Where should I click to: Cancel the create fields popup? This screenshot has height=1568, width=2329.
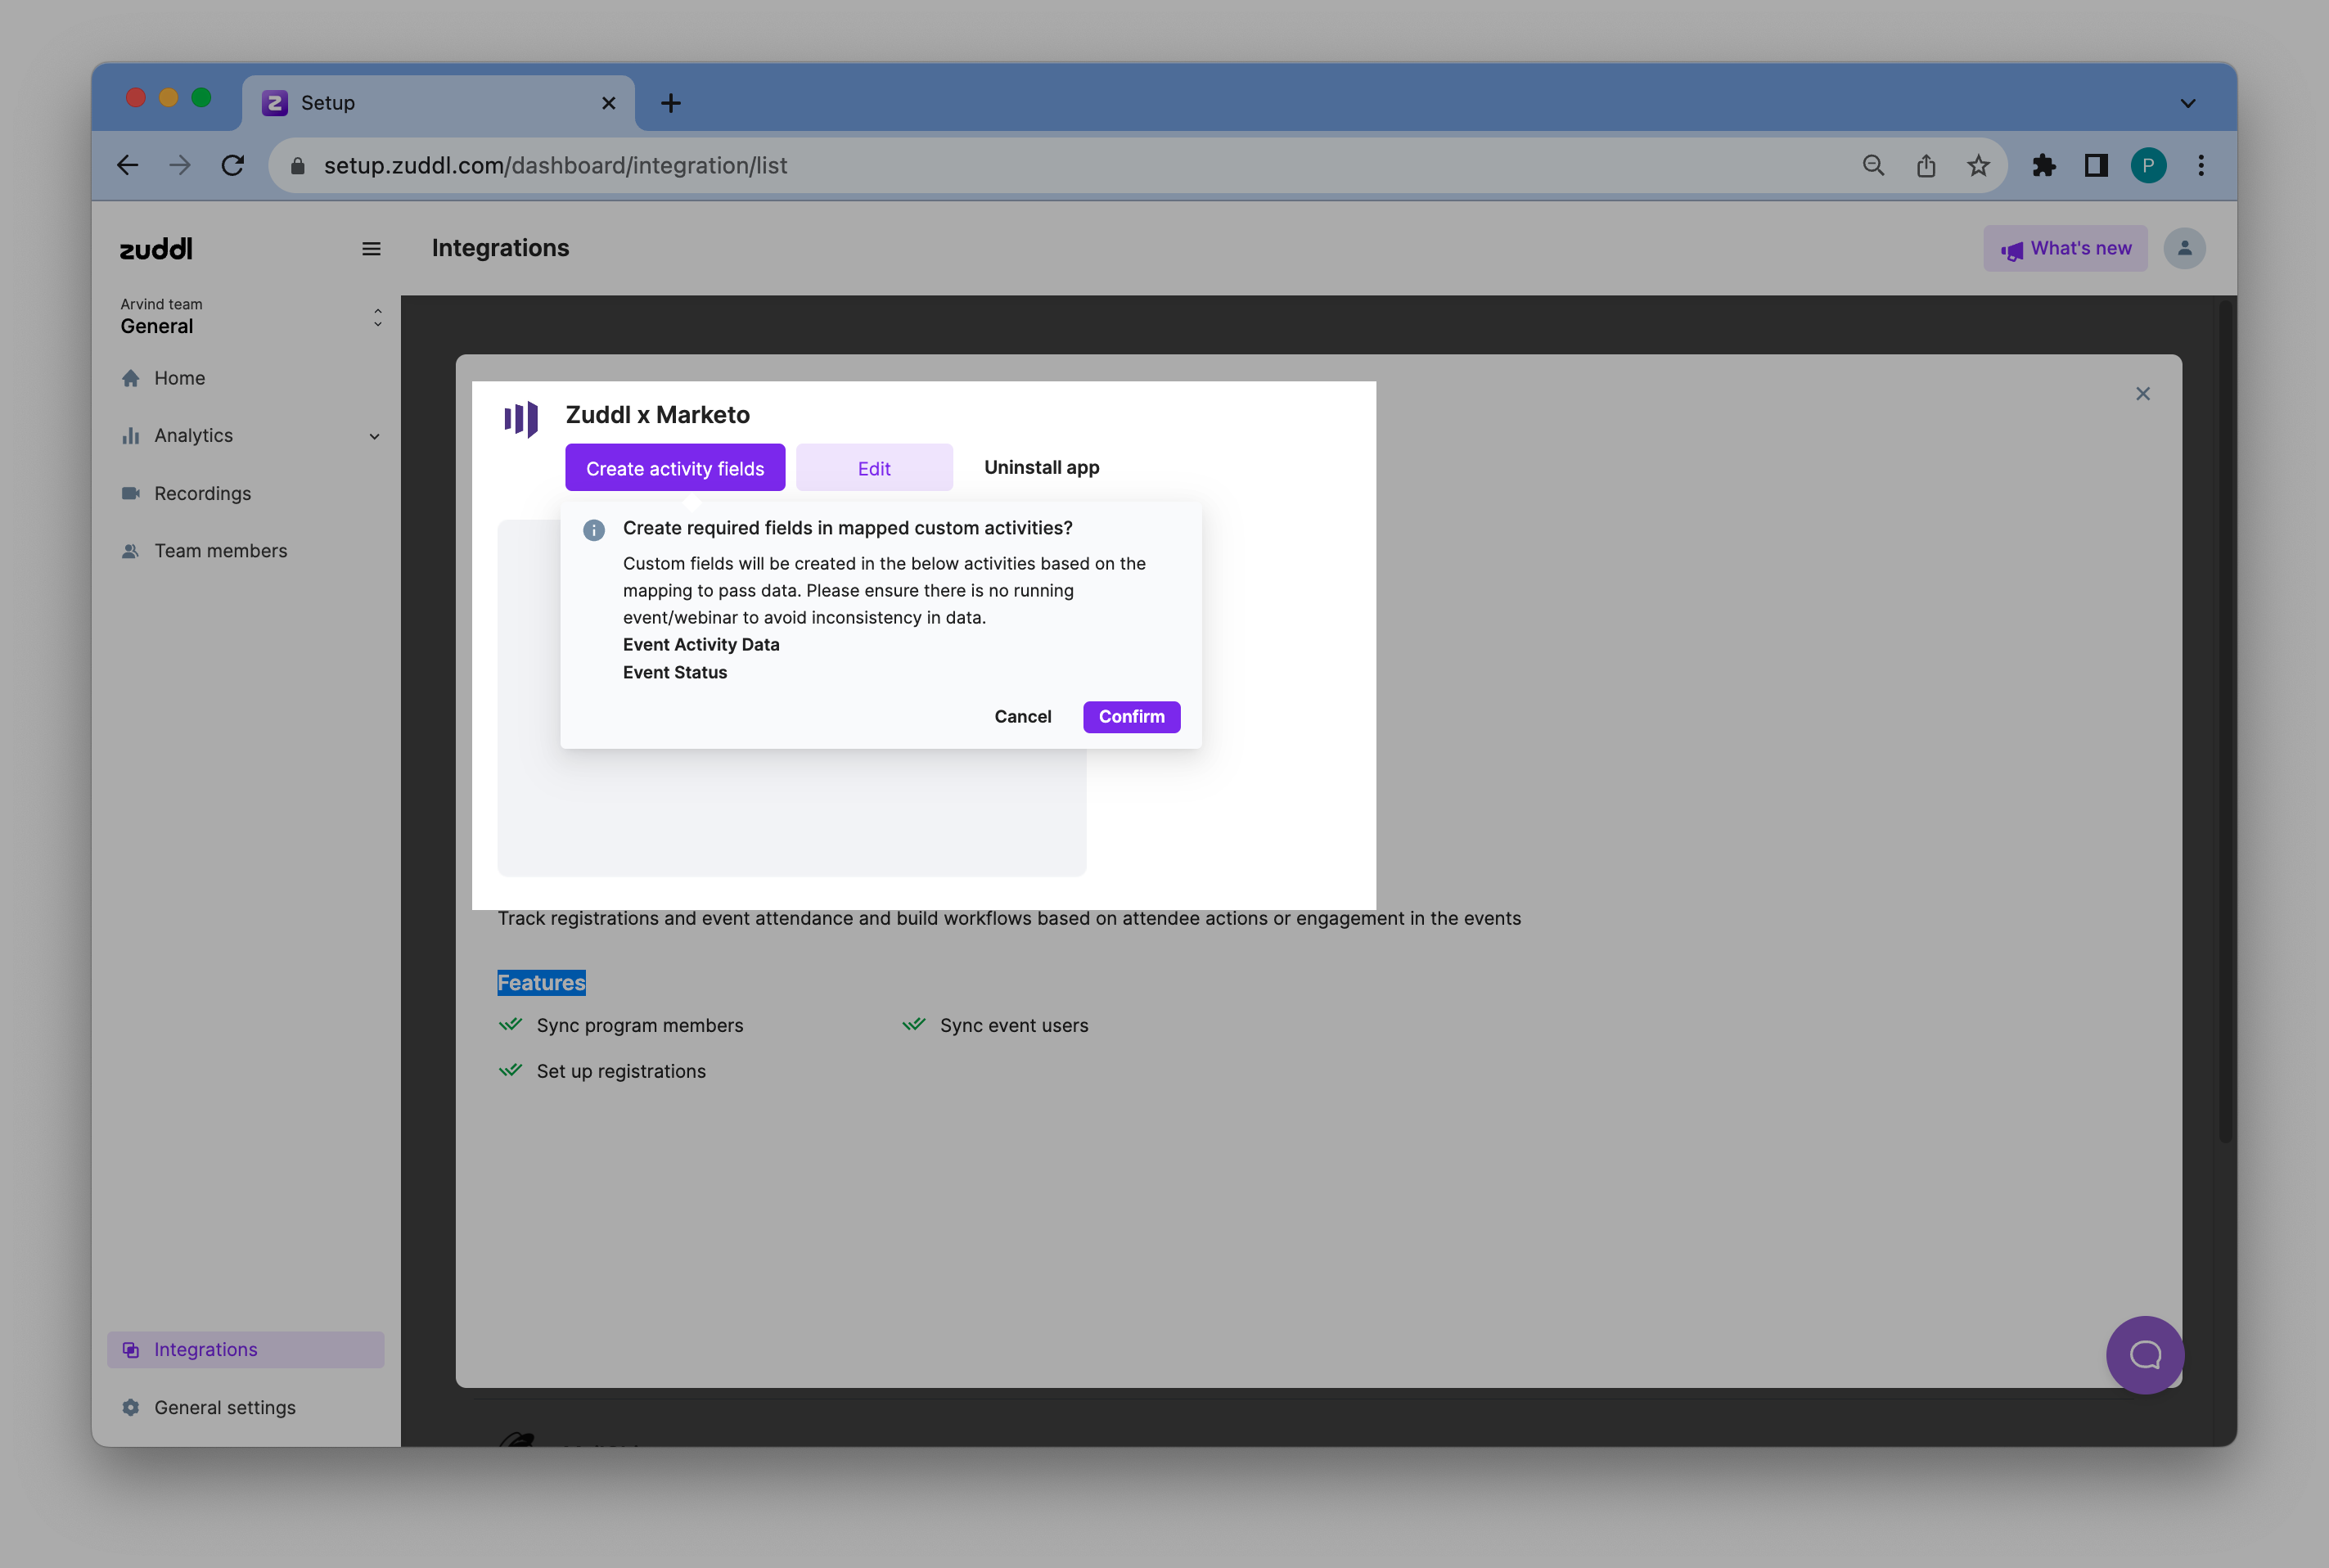click(1022, 717)
